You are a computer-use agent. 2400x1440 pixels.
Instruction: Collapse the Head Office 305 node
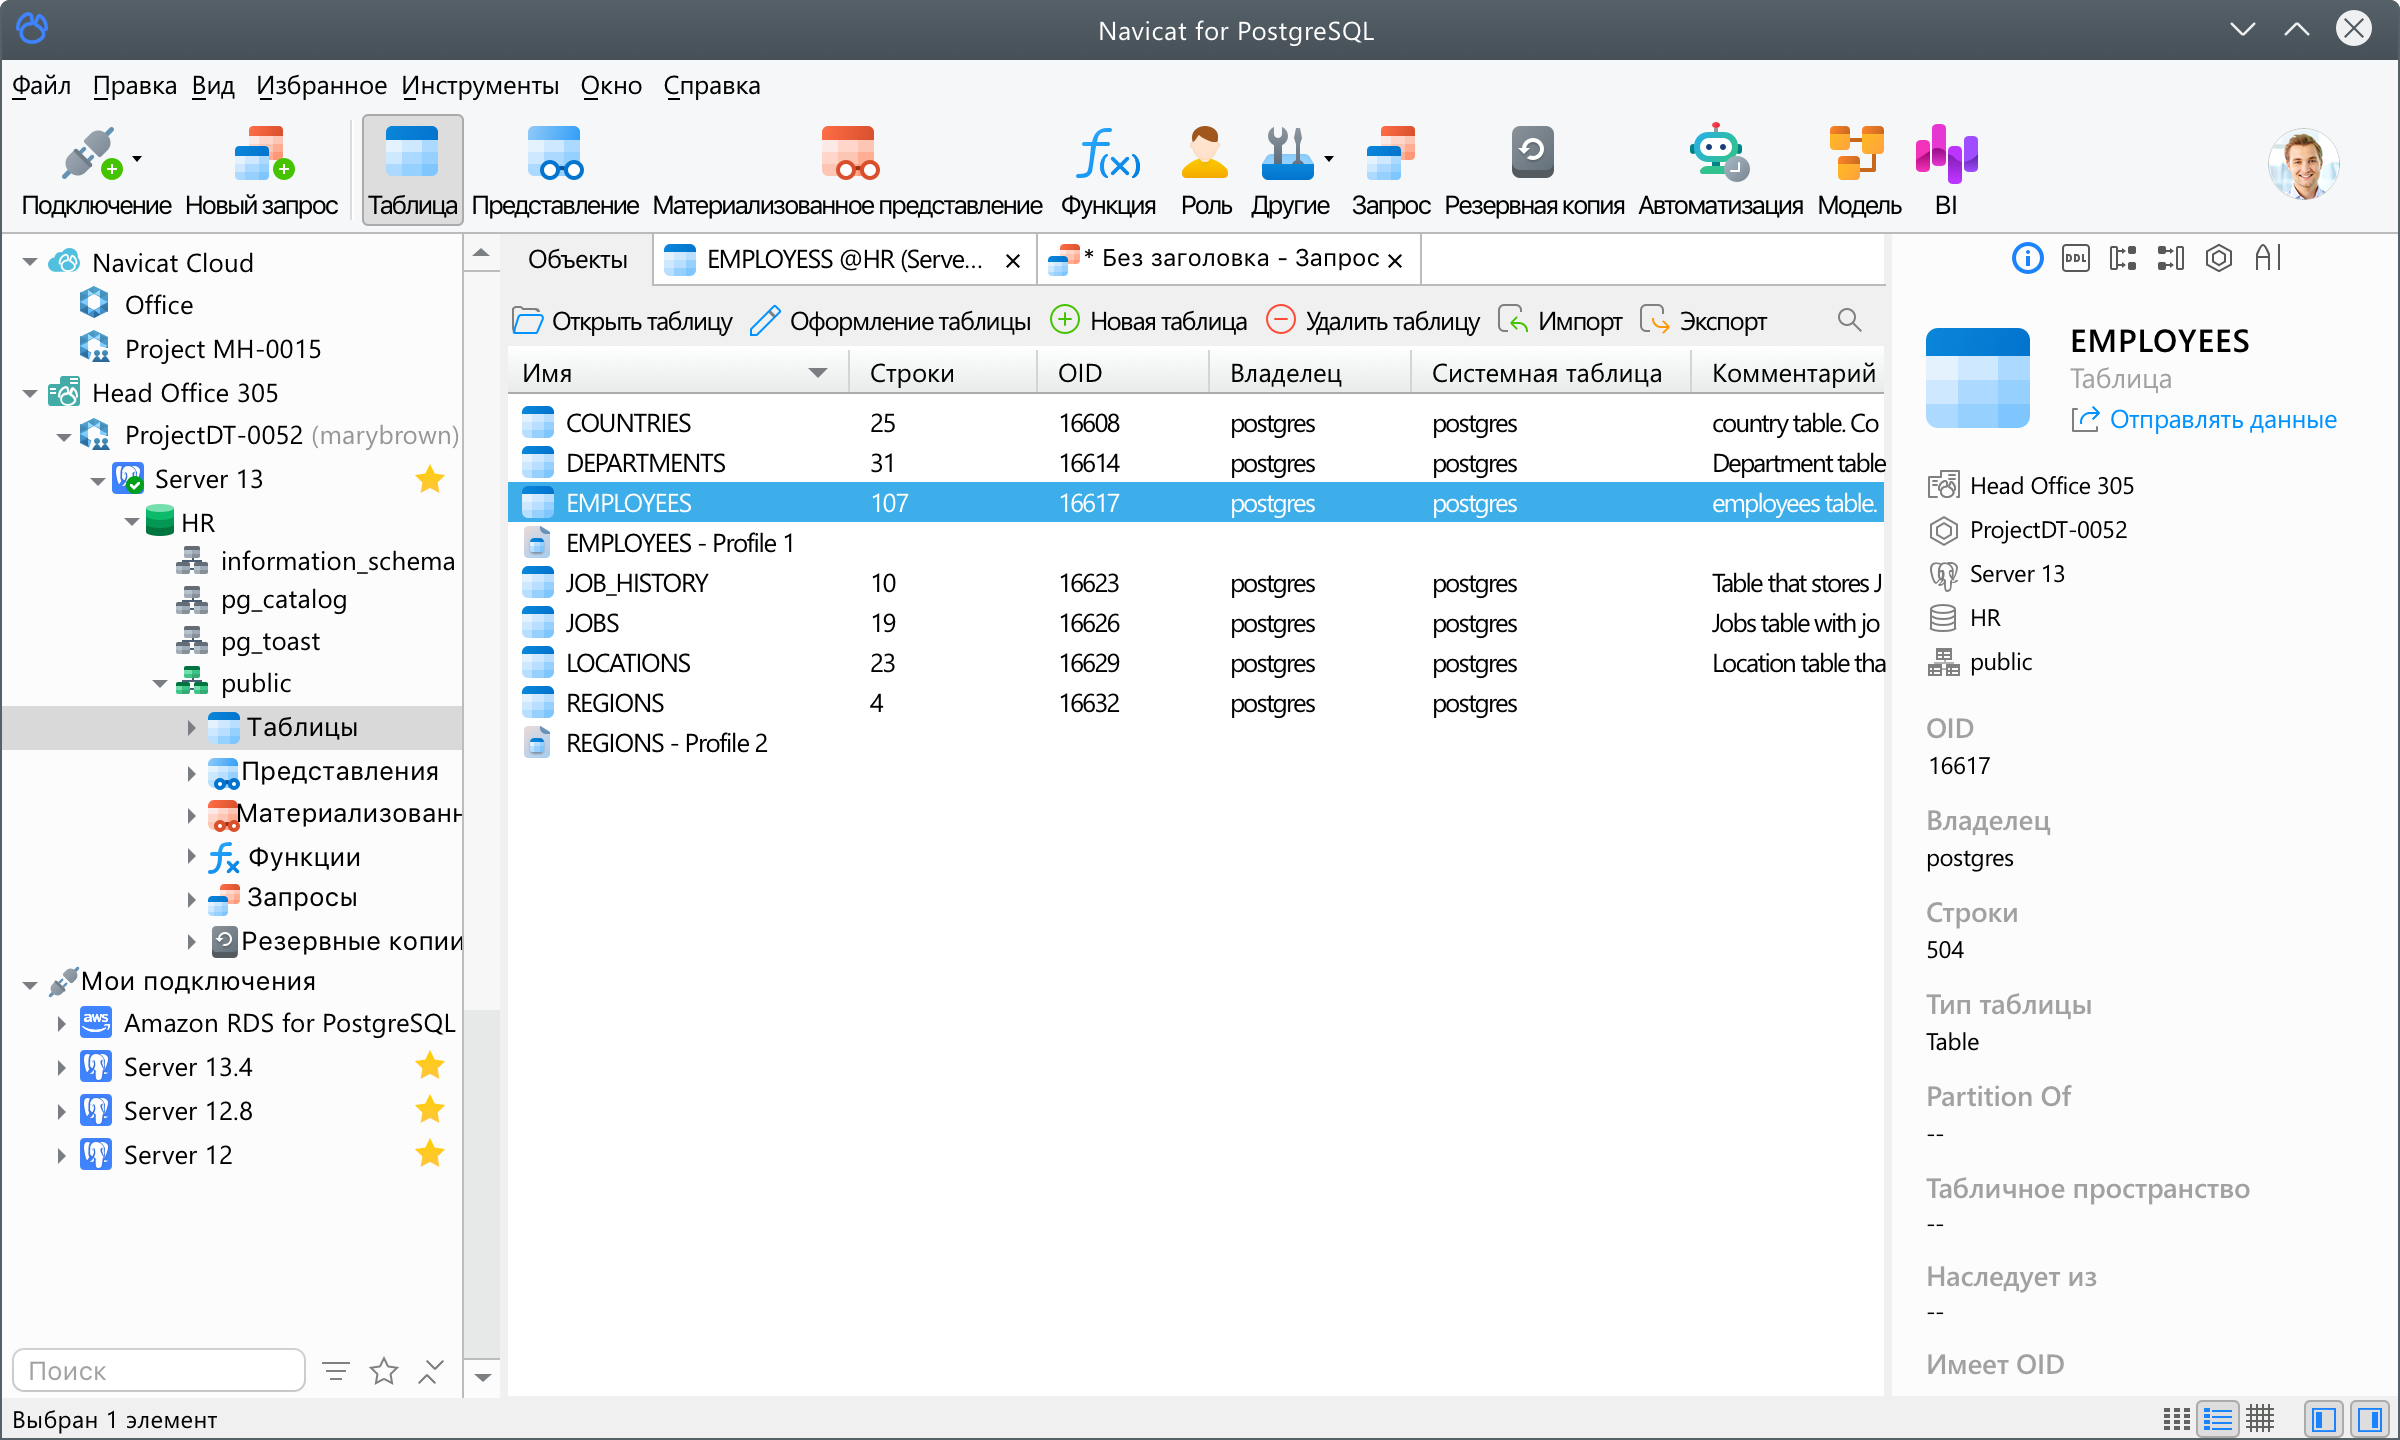coord(30,393)
